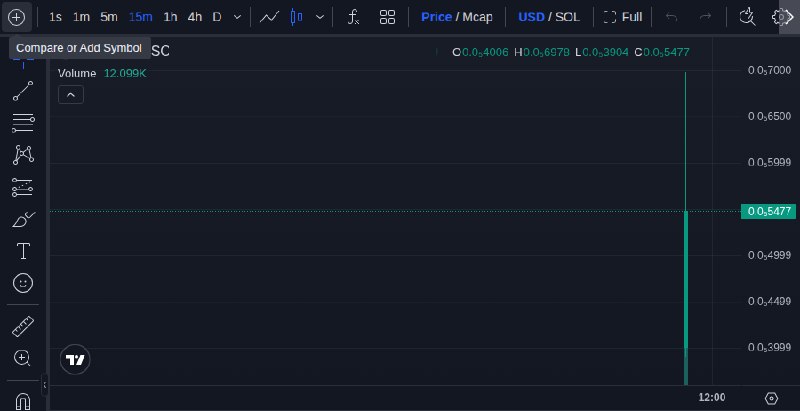Viewport: 800px width, 411px height.
Task: Collapse the Volume indicator legend
Action: coord(71,95)
